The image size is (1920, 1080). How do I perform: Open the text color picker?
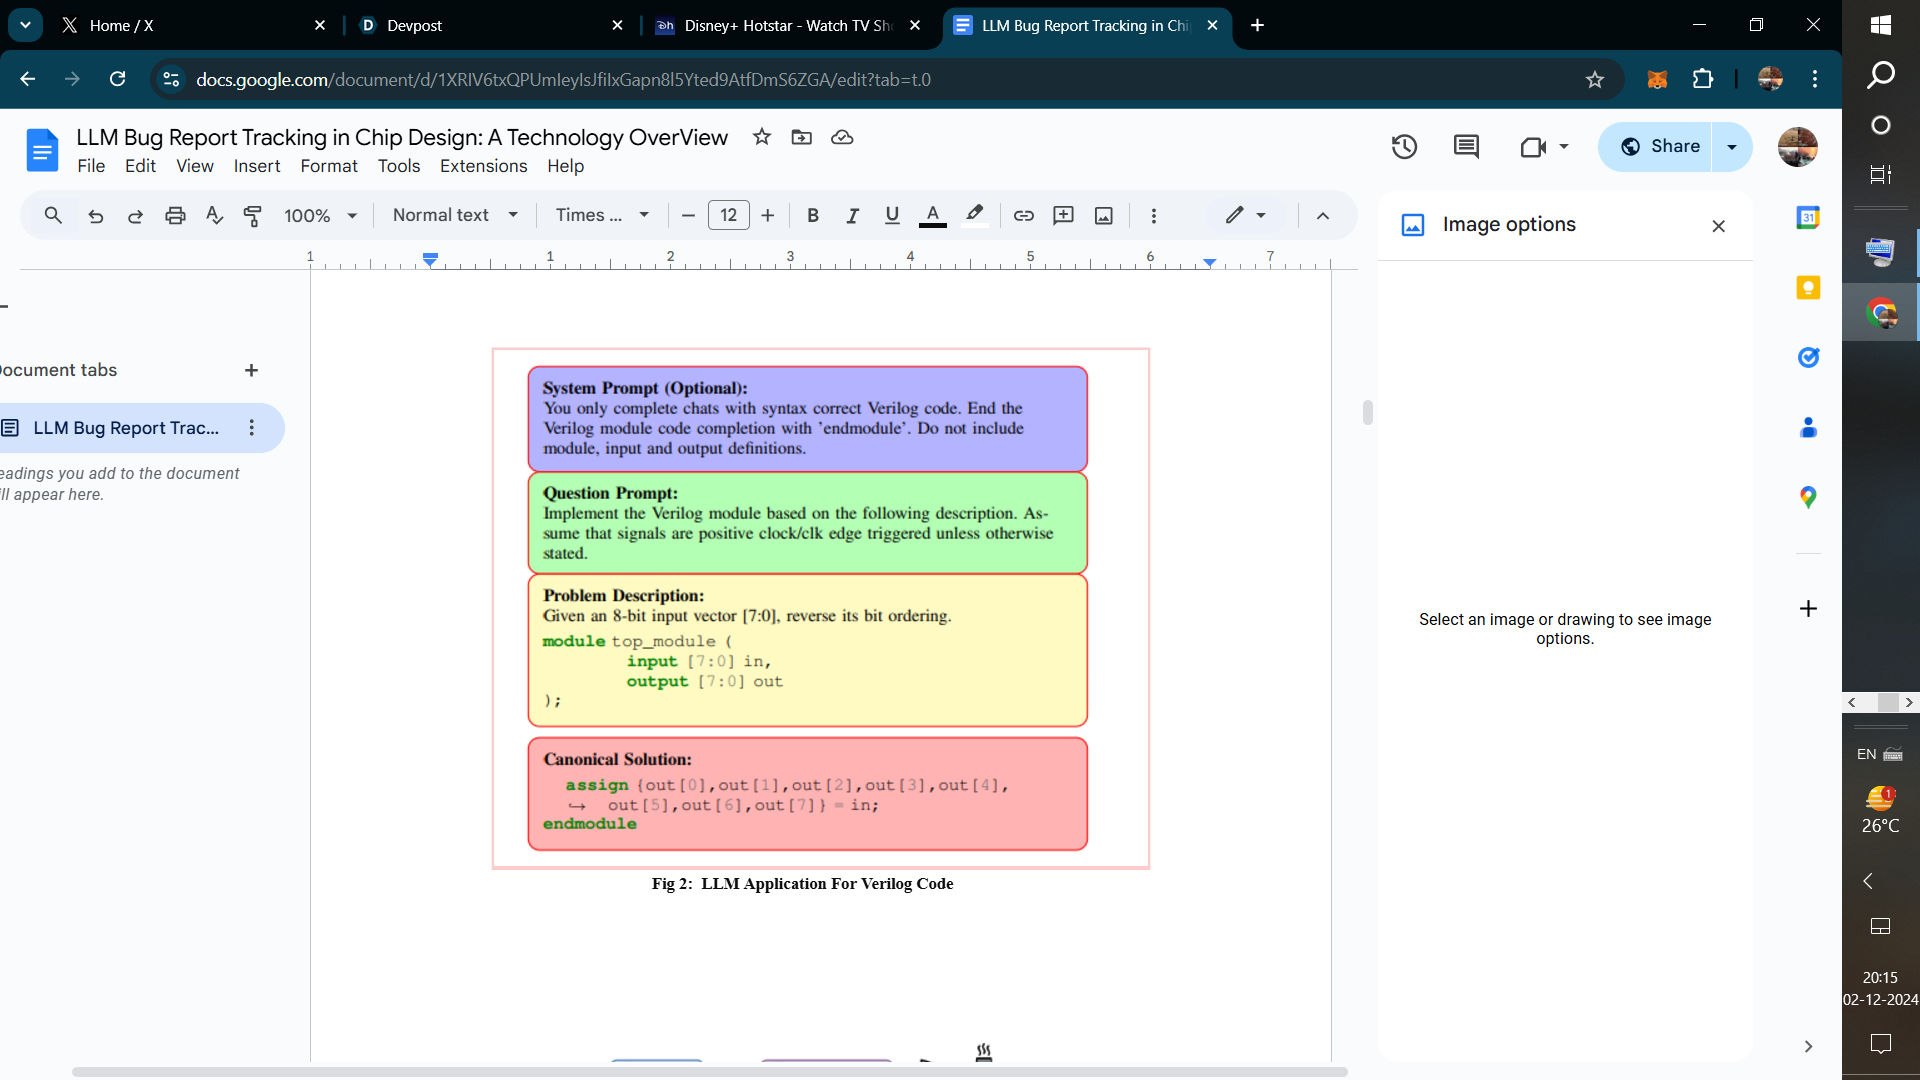[x=932, y=215]
